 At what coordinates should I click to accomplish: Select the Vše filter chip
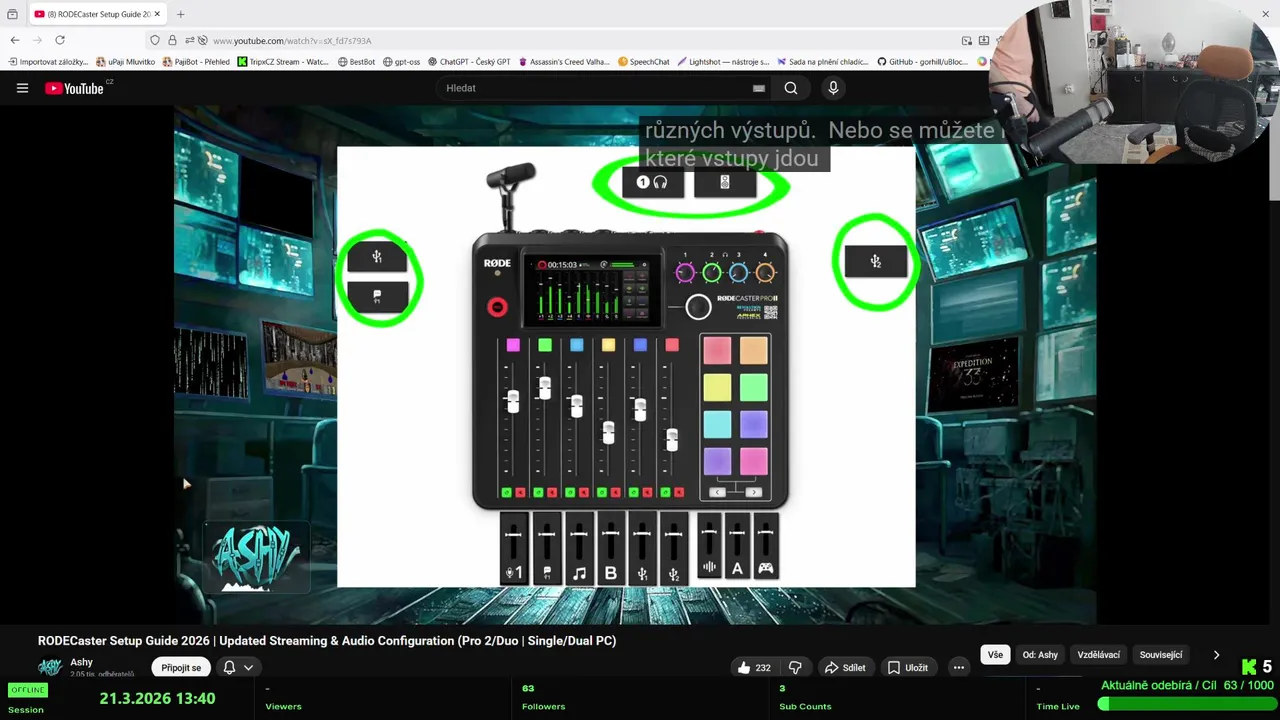(x=995, y=655)
